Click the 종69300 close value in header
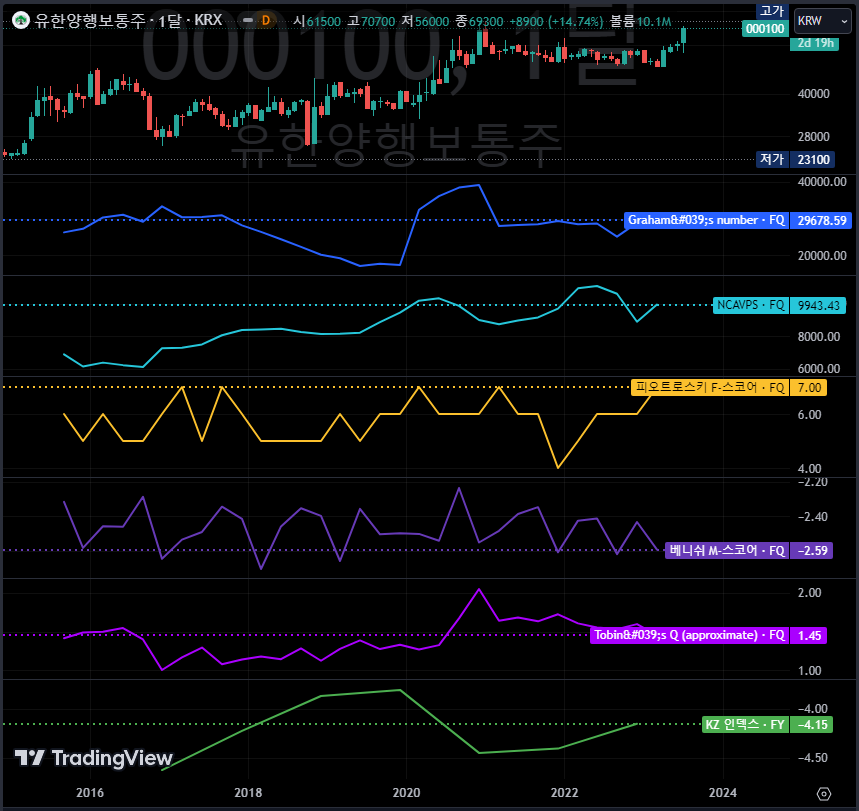The image size is (859, 811). coord(479,21)
